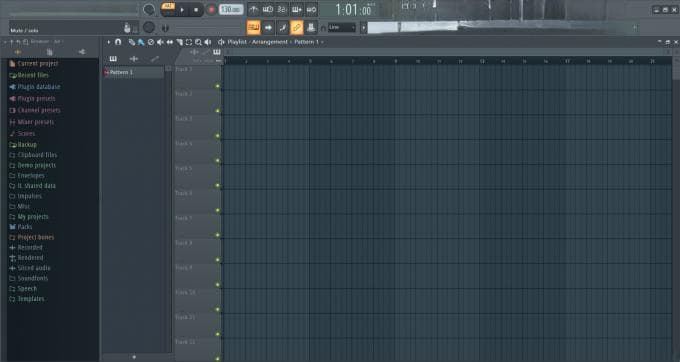Toggle typing keyboard to piano icon
The image size is (680, 362).
pyautogui.click(x=254, y=28)
